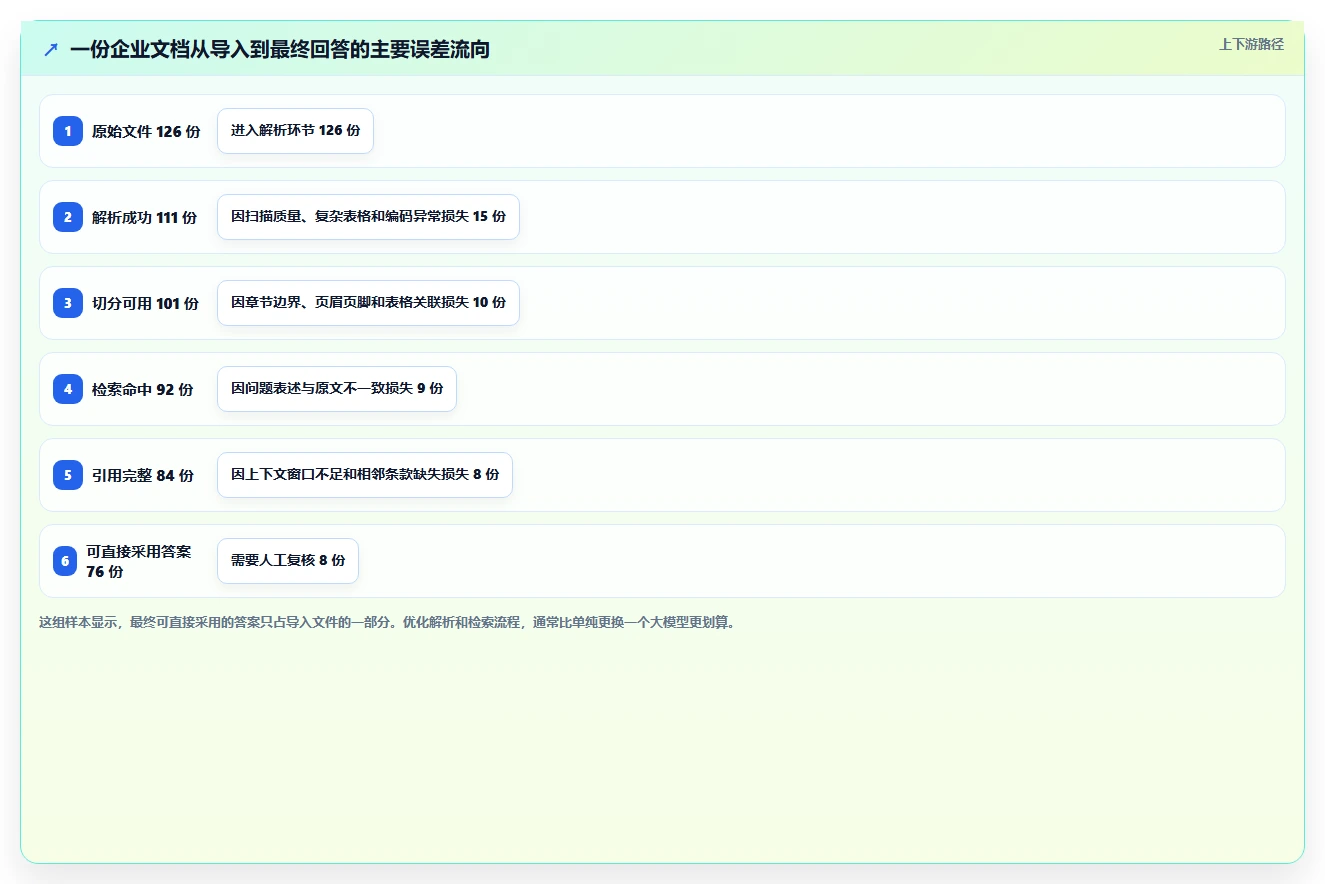1325x884 pixels.
Task: Click step badge number 6
Action: 65,561
